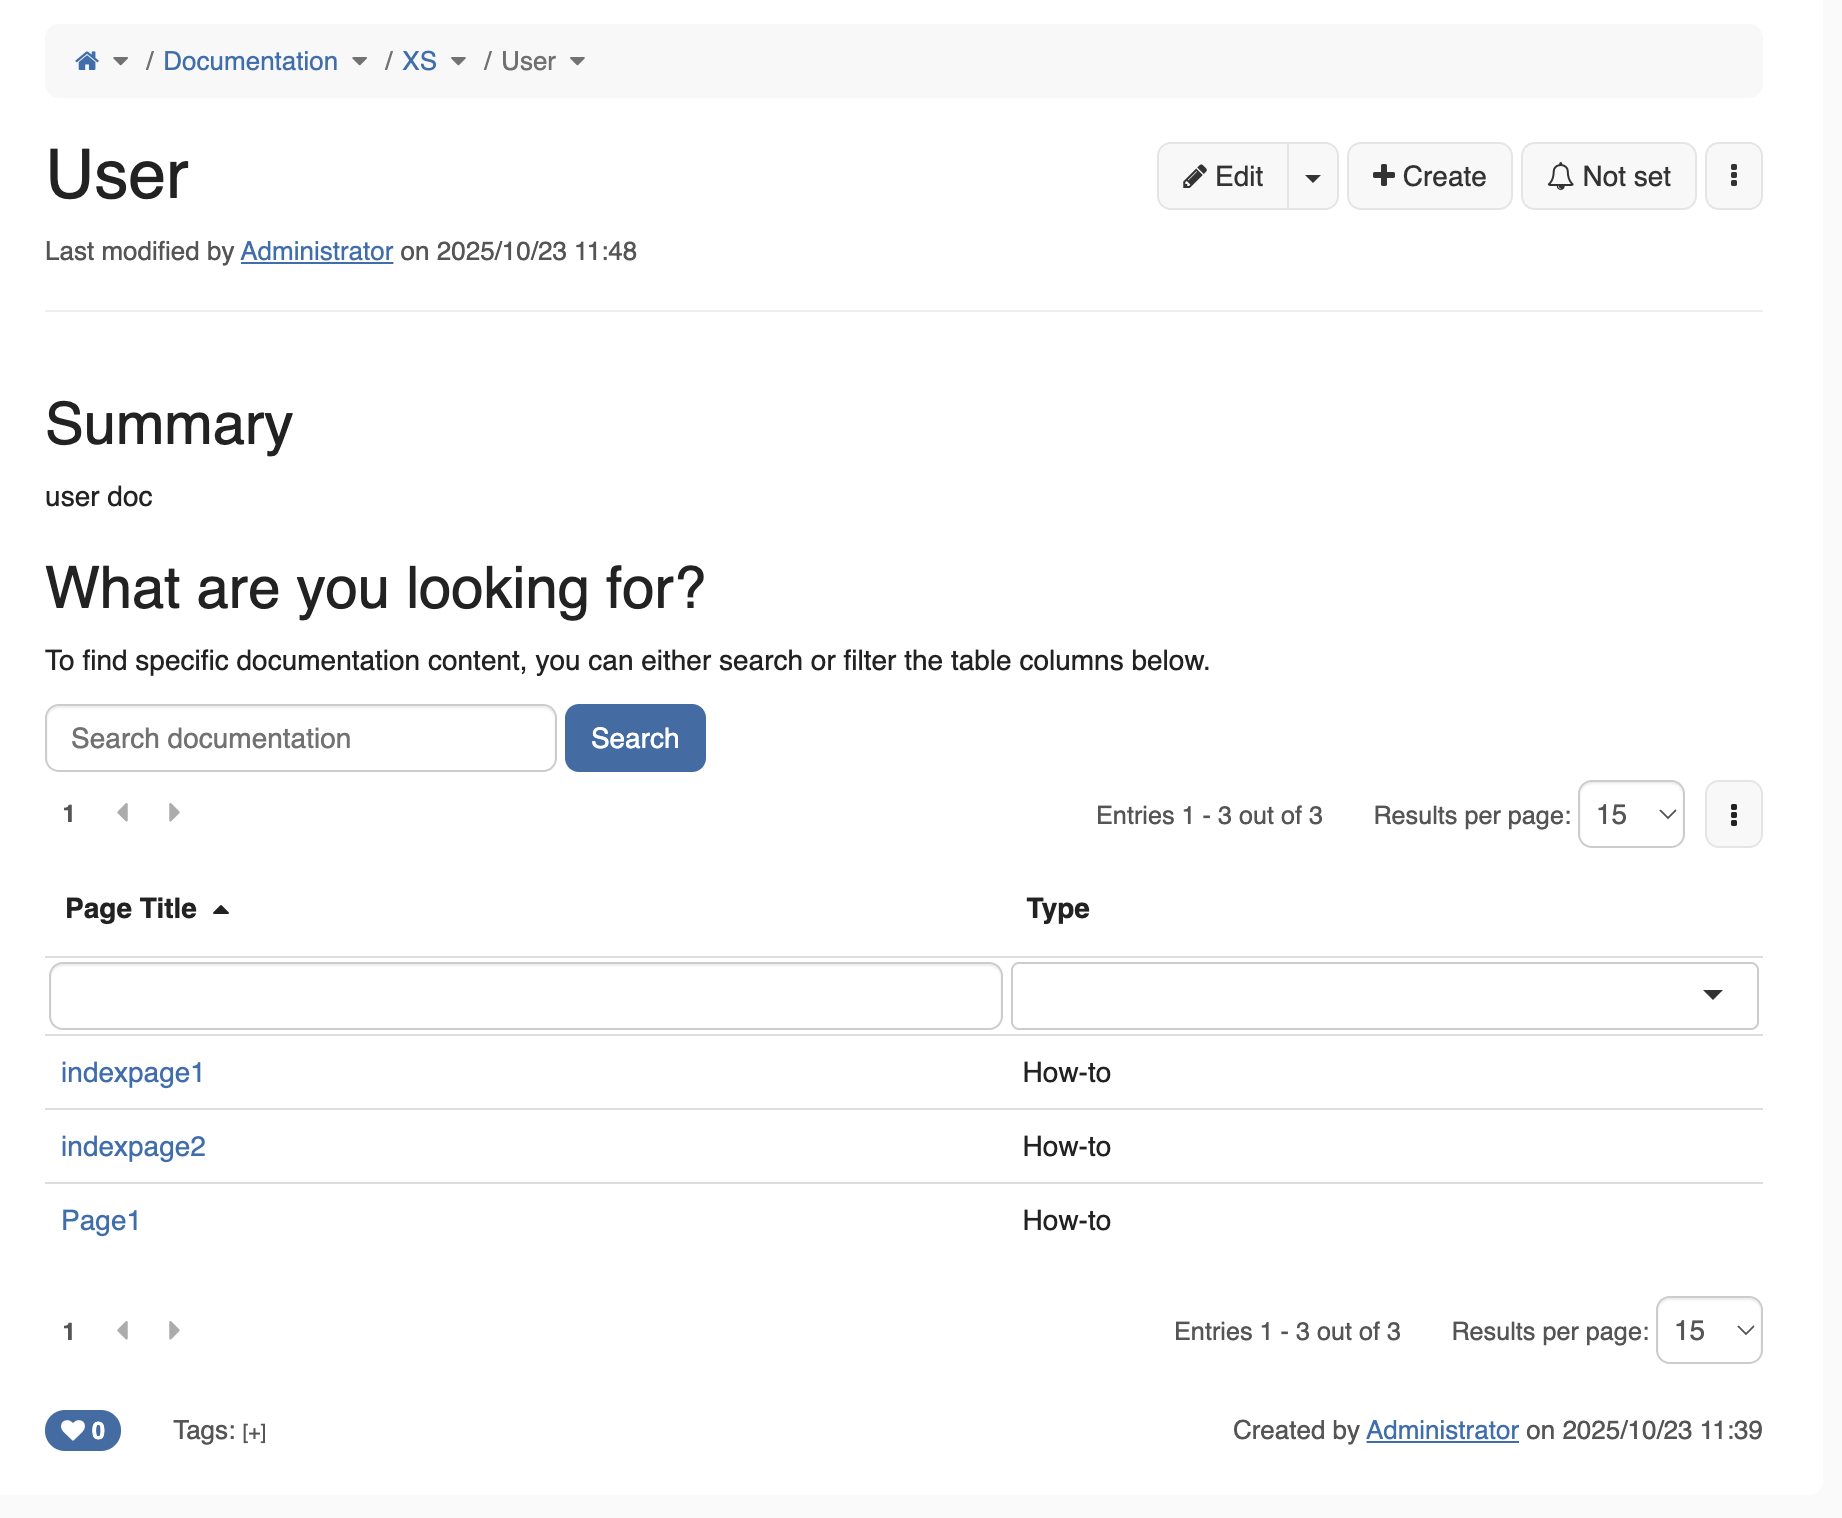Open the Documentation breadcrumb link

coord(250,61)
